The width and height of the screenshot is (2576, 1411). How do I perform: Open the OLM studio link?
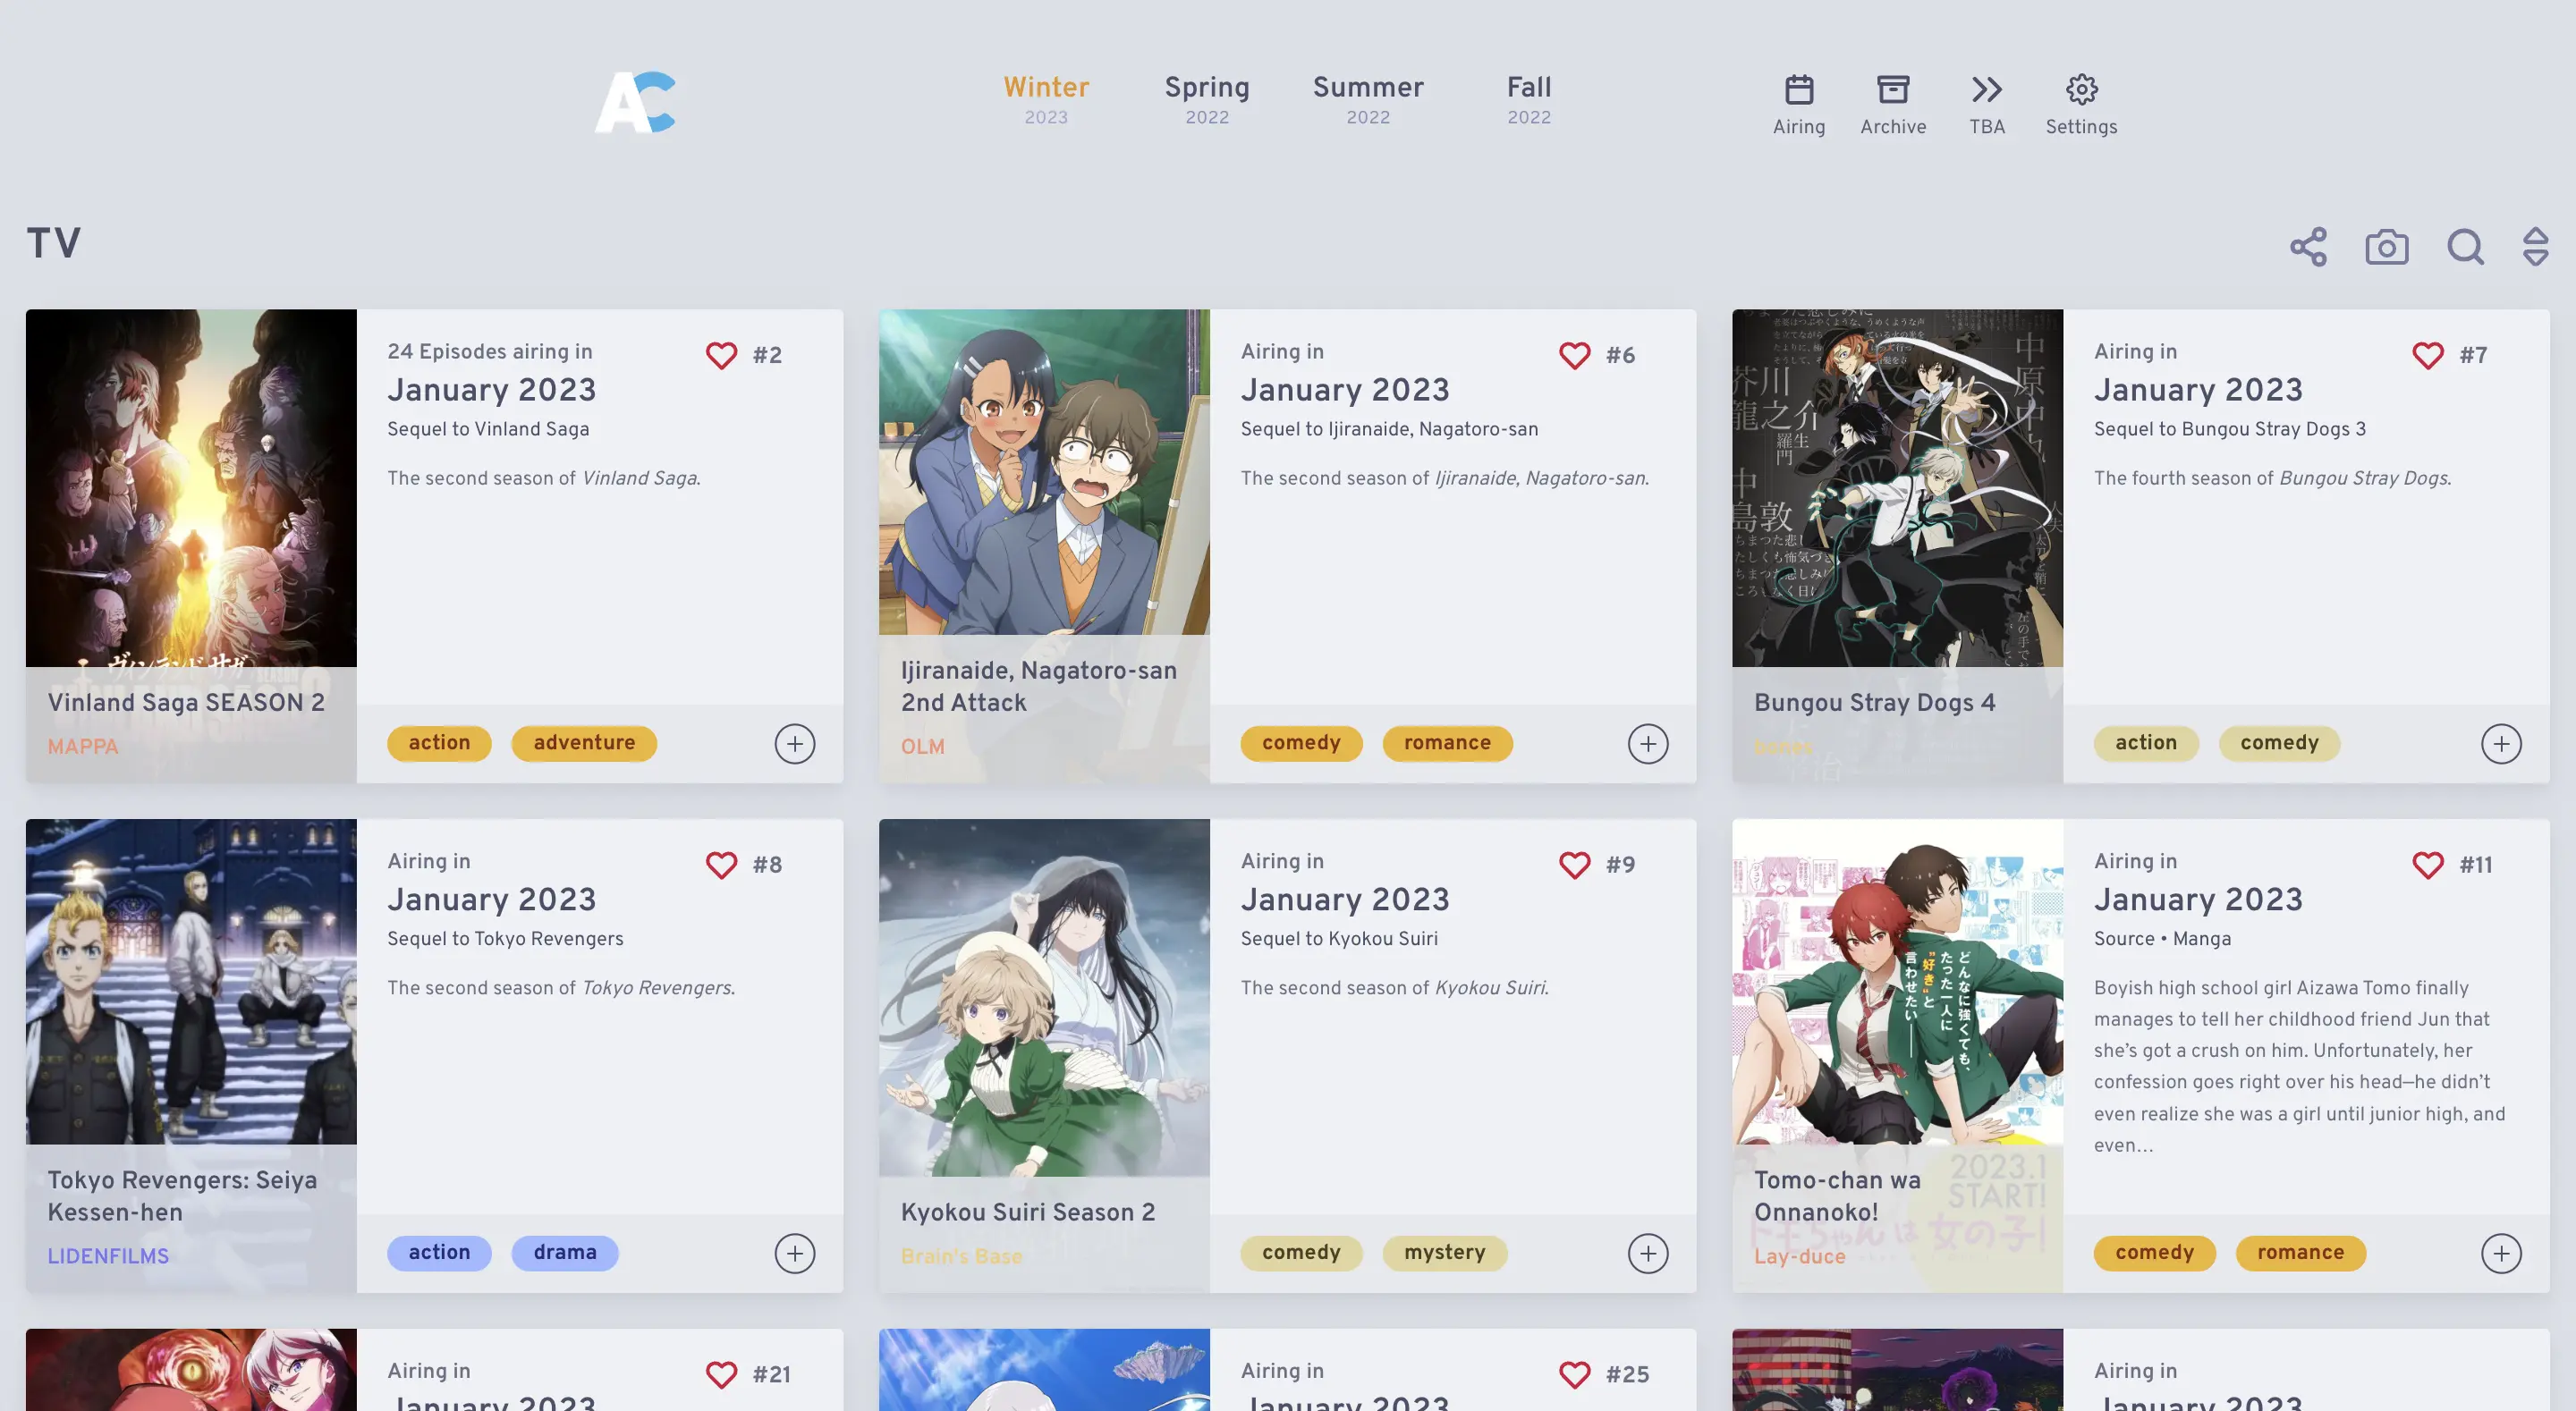(x=922, y=747)
